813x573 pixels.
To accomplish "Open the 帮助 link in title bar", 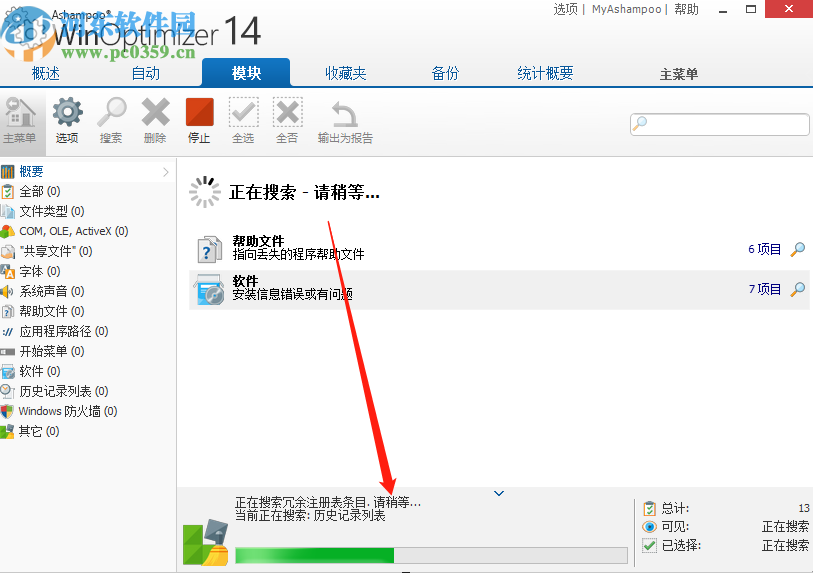I will click(x=686, y=9).
